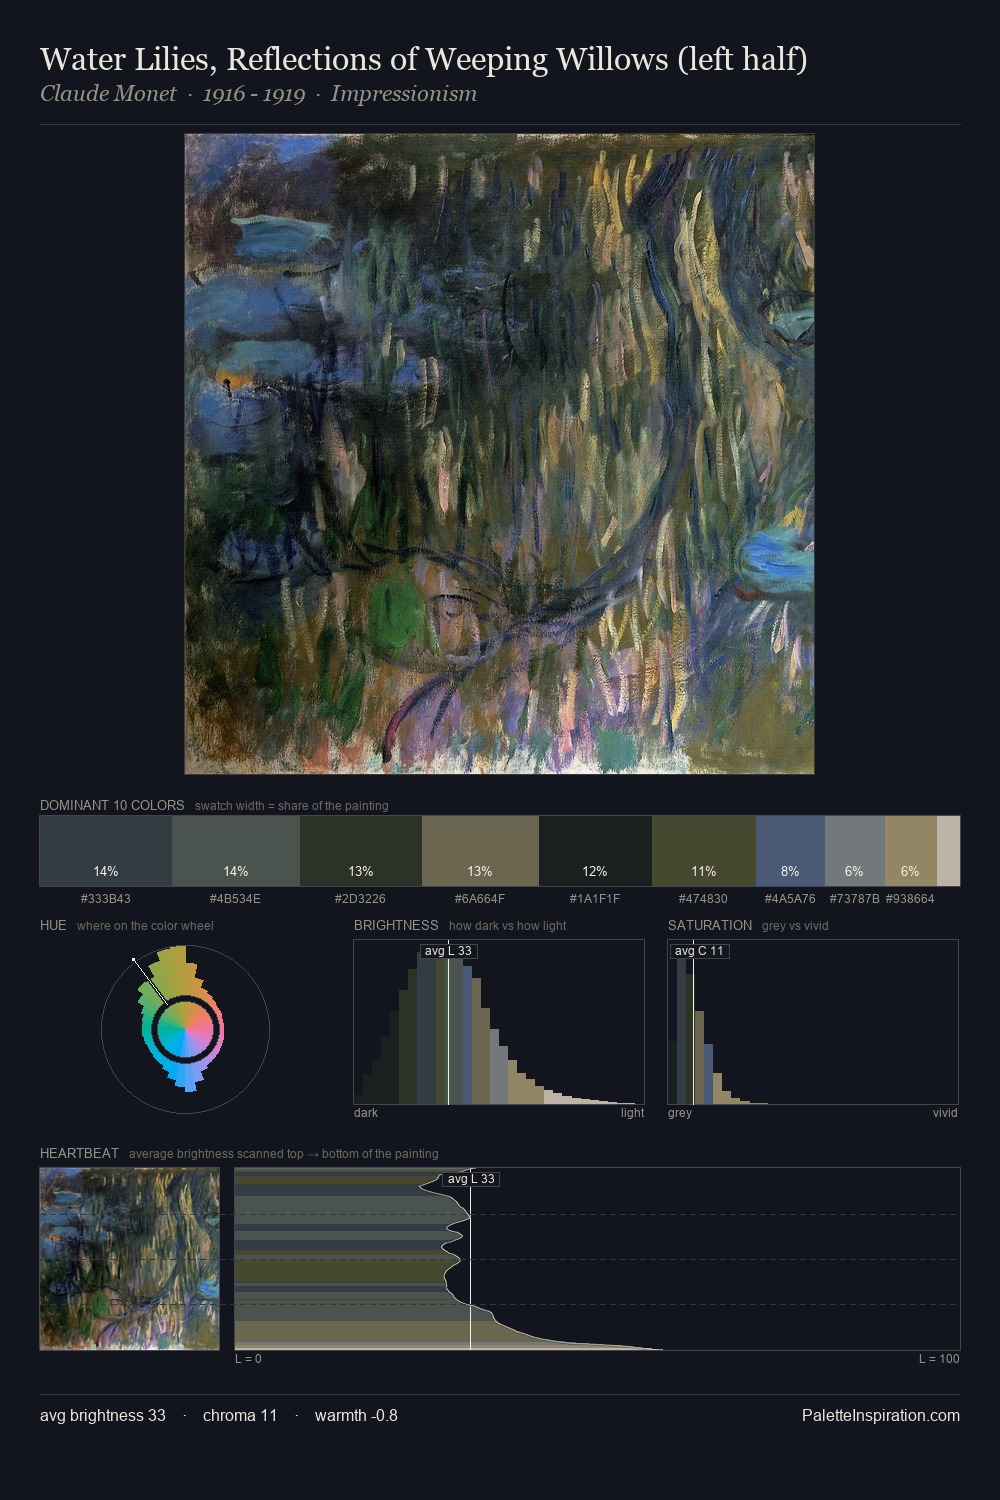
Task: Click the avg C 11 saturation label
Action: tap(699, 951)
